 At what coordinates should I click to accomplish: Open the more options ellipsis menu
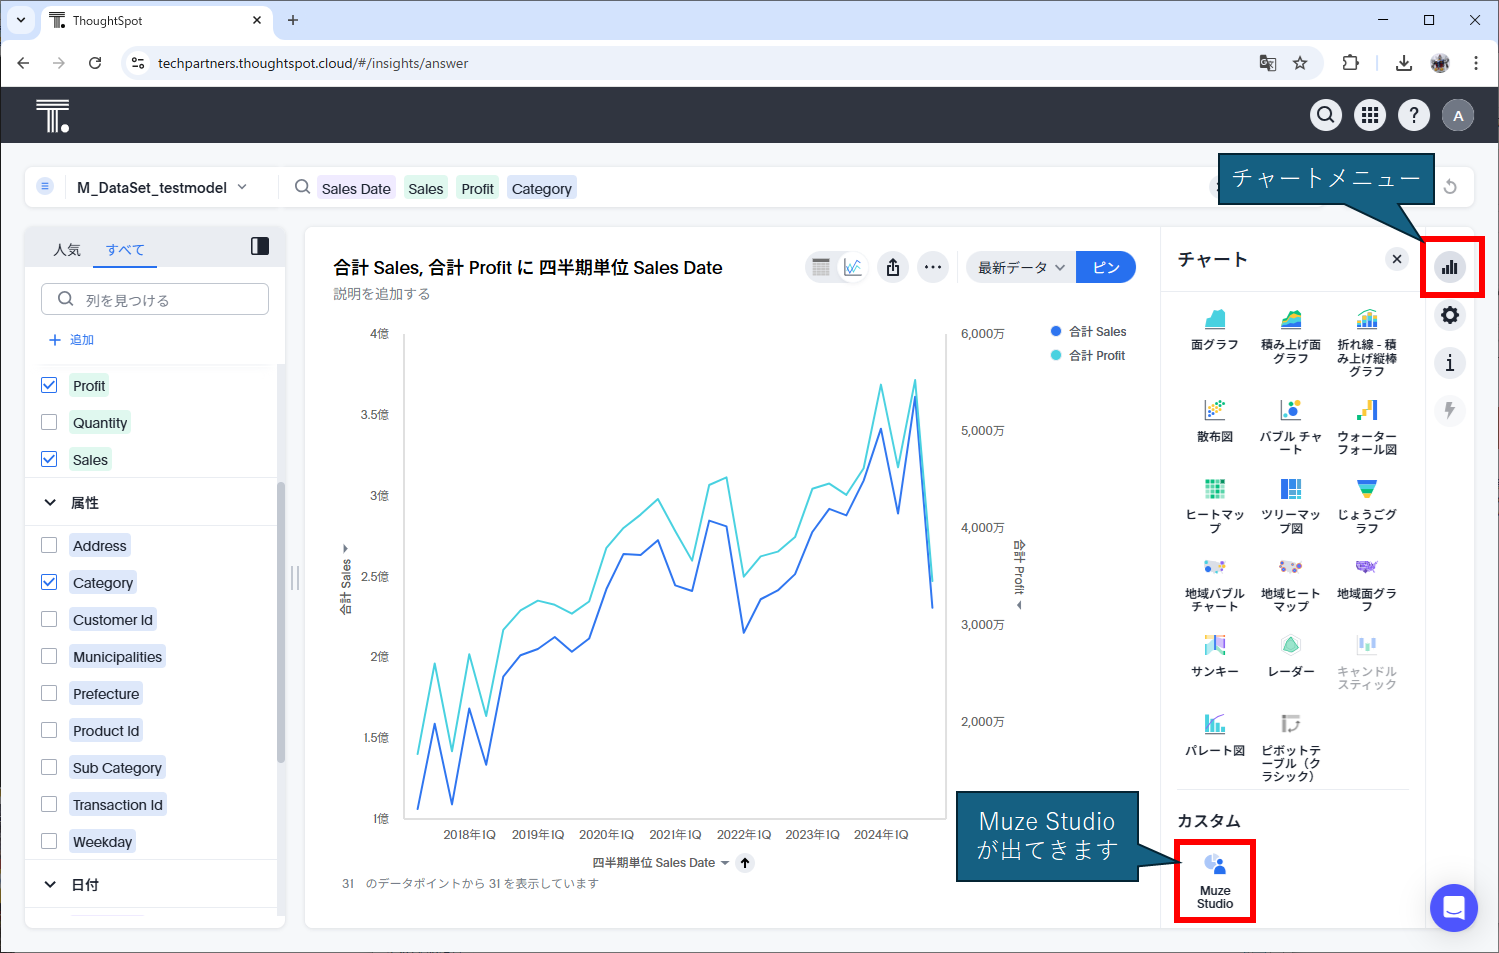(933, 267)
